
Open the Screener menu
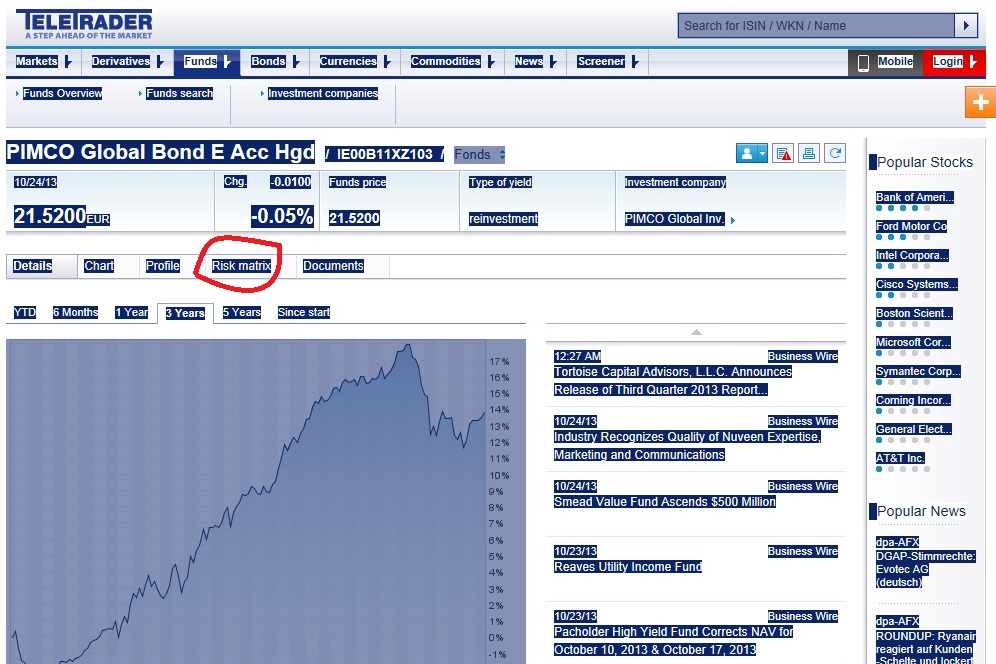coord(607,62)
